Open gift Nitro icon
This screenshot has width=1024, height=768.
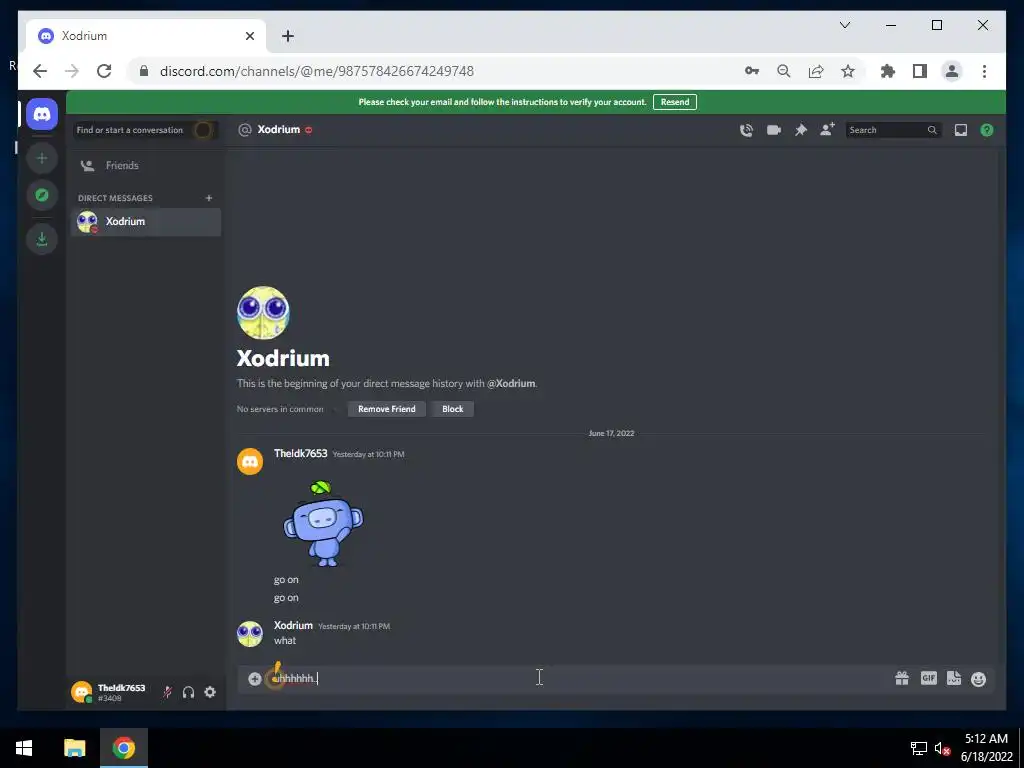902,679
